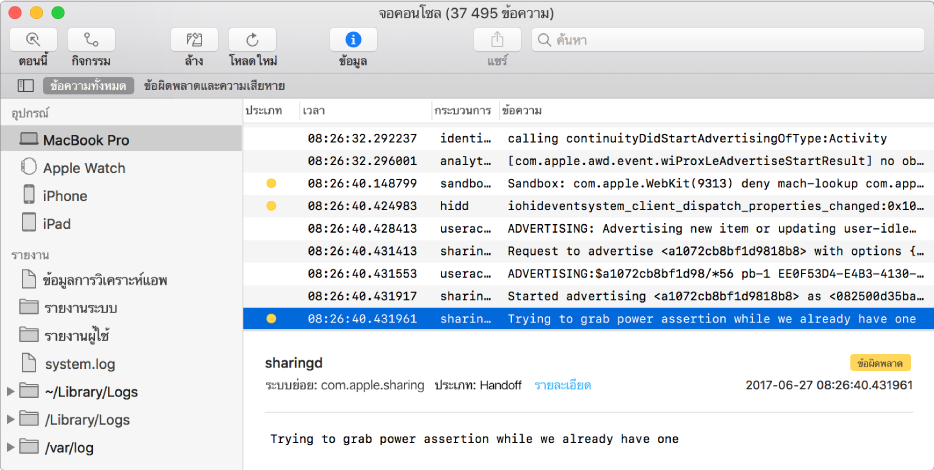Click the search (ค้นหา) field
The width and height of the screenshot is (934, 470).
click(x=727, y=40)
